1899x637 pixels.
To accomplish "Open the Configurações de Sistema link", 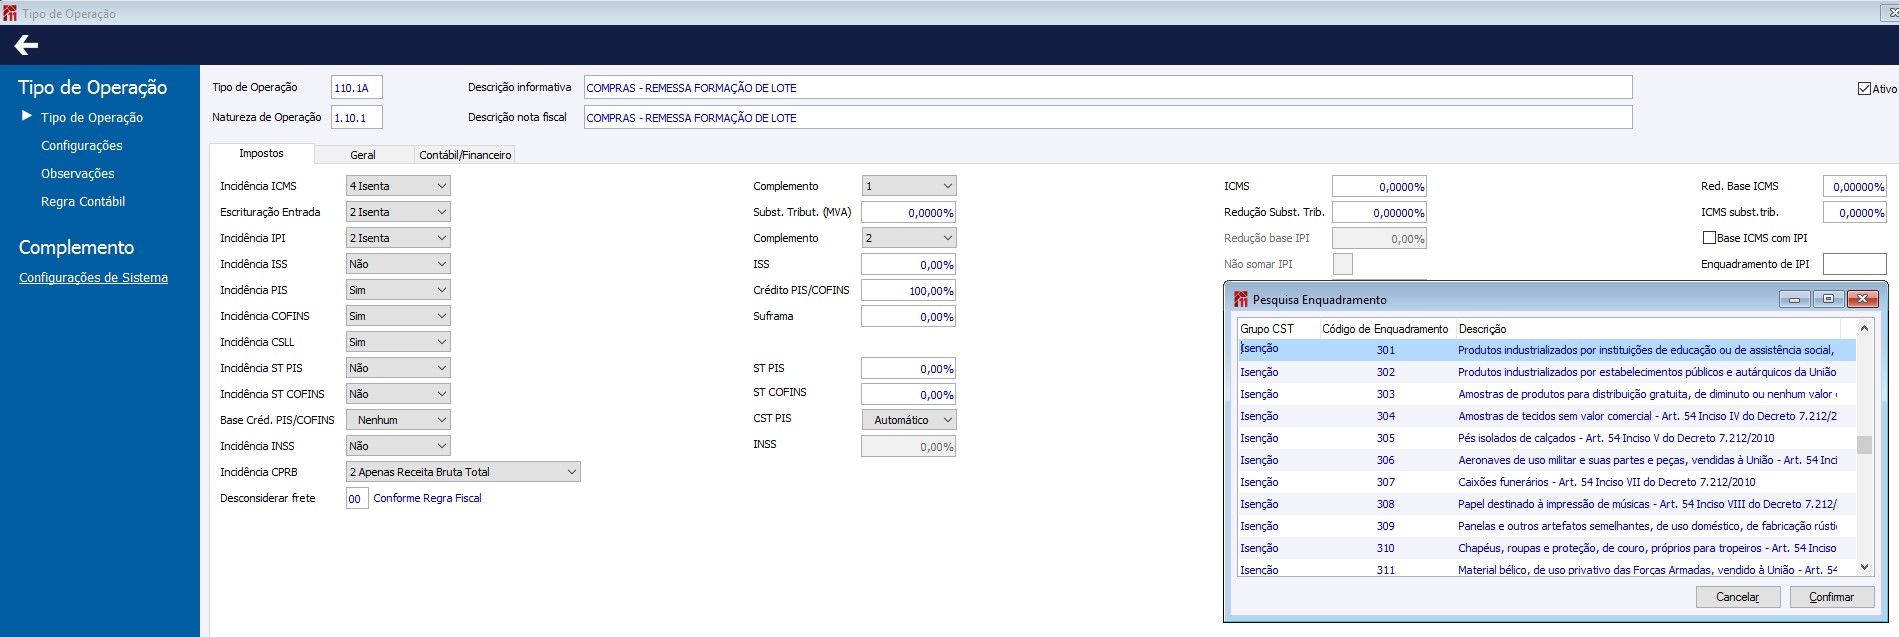I will click(x=93, y=278).
